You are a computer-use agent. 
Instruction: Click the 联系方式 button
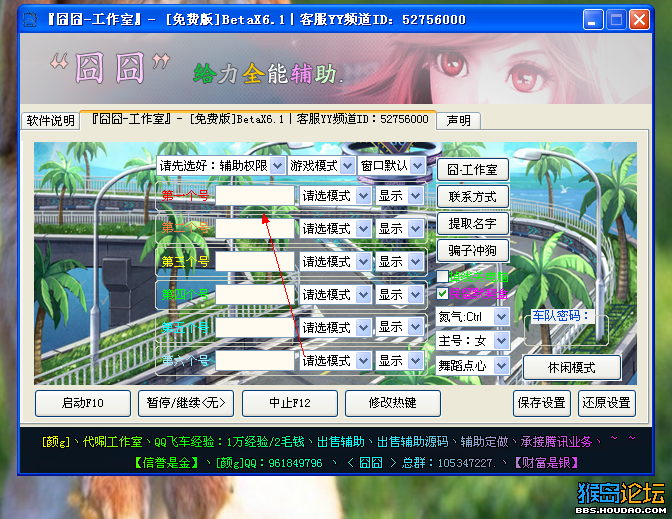pyautogui.click(x=473, y=197)
